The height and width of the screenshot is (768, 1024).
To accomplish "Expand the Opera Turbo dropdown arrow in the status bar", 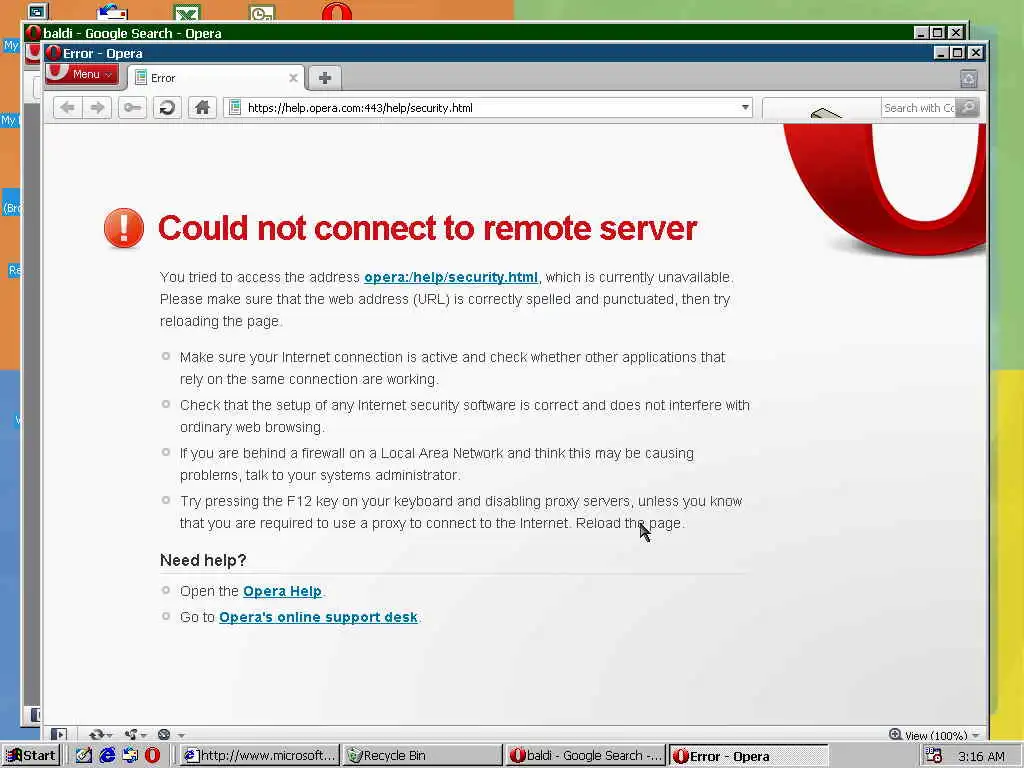I will [182, 735].
